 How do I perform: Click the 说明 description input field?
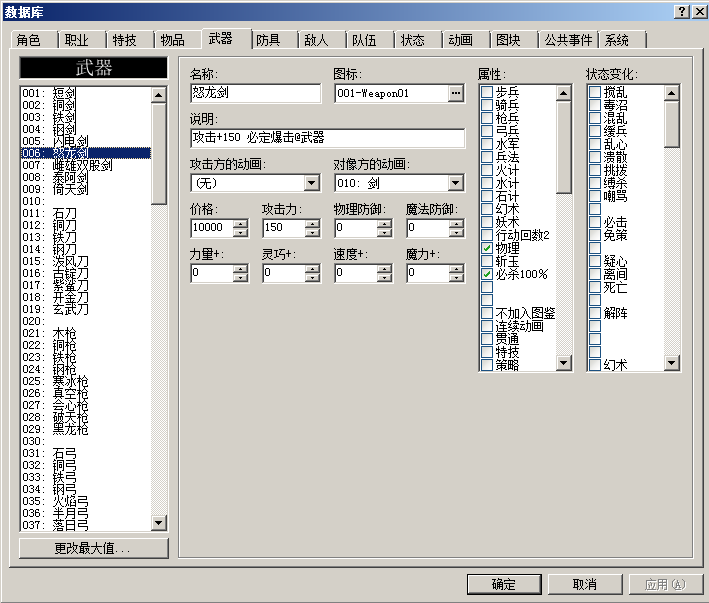tap(328, 138)
